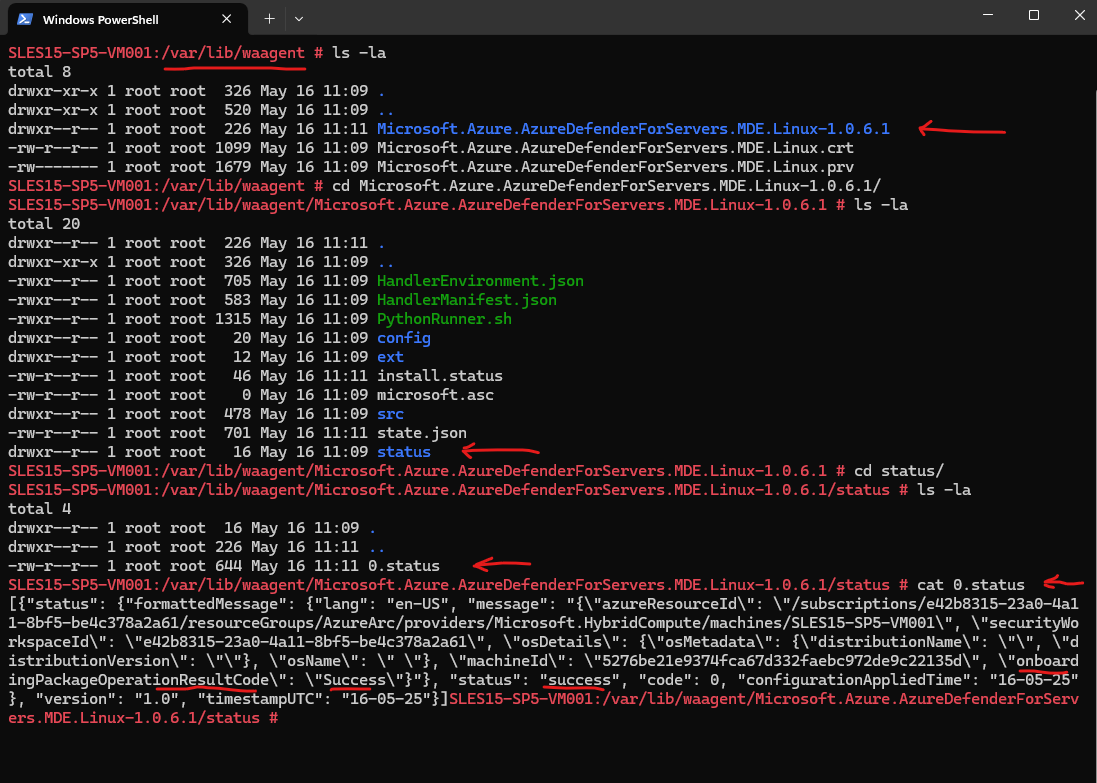Click the 'total 20' output line
The image size is (1097, 783).
pos(44,224)
